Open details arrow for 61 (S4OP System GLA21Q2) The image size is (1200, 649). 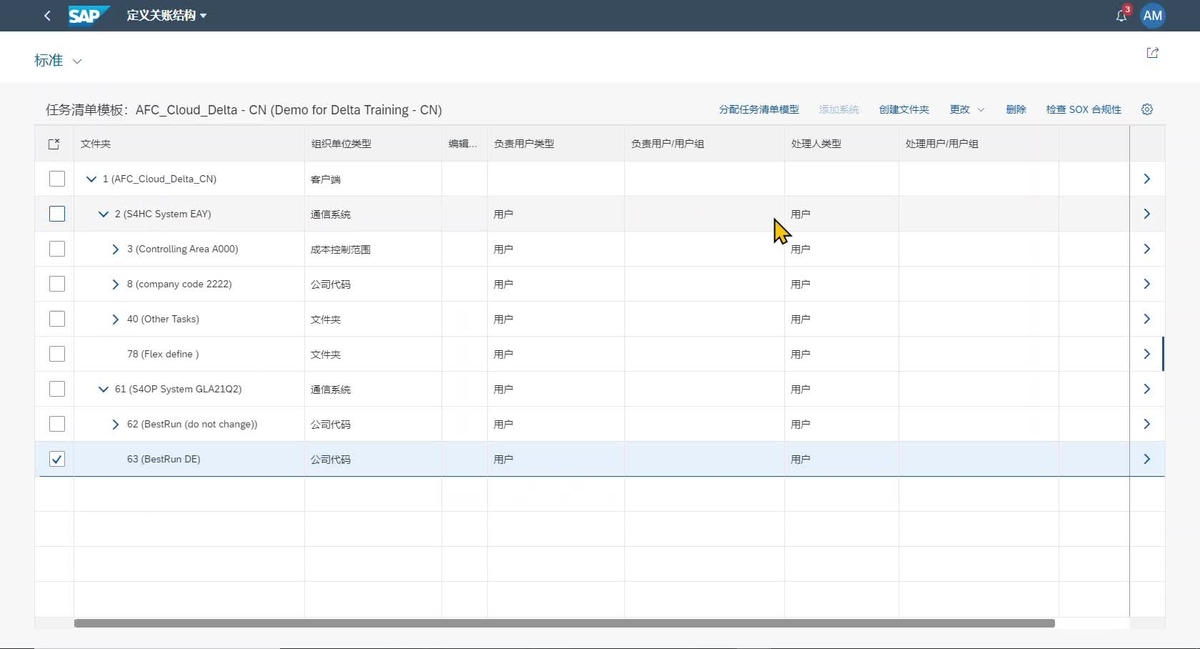click(x=1146, y=389)
